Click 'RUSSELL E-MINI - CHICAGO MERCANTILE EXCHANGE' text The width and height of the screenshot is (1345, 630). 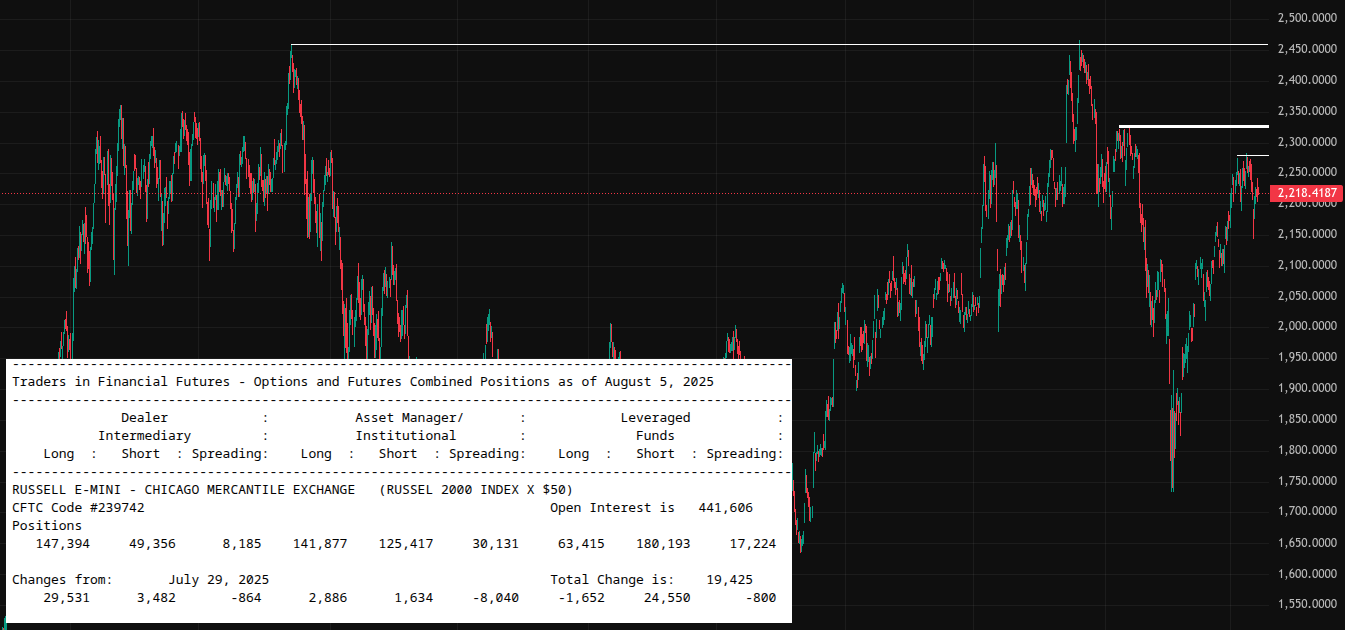point(183,489)
